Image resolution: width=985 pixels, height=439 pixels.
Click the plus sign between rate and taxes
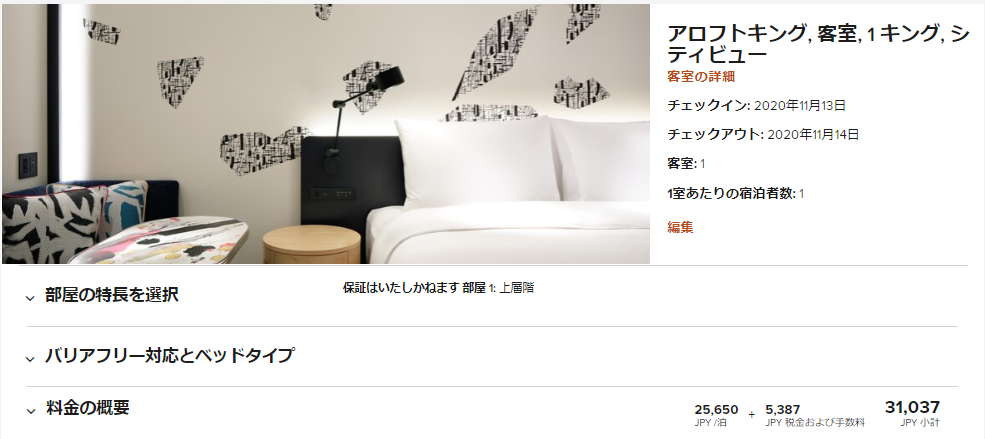pos(751,415)
